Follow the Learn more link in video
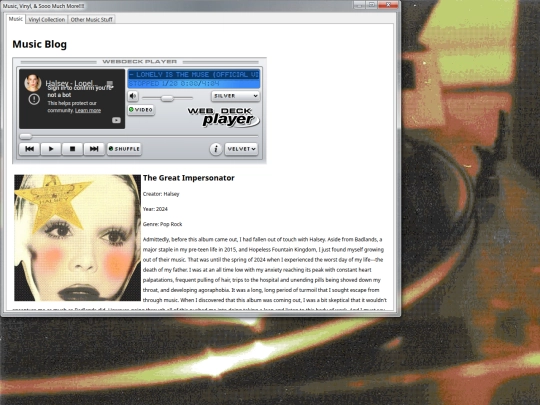The height and width of the screenshot is (405, 540). pyautogui.click(x=88, y=111)
